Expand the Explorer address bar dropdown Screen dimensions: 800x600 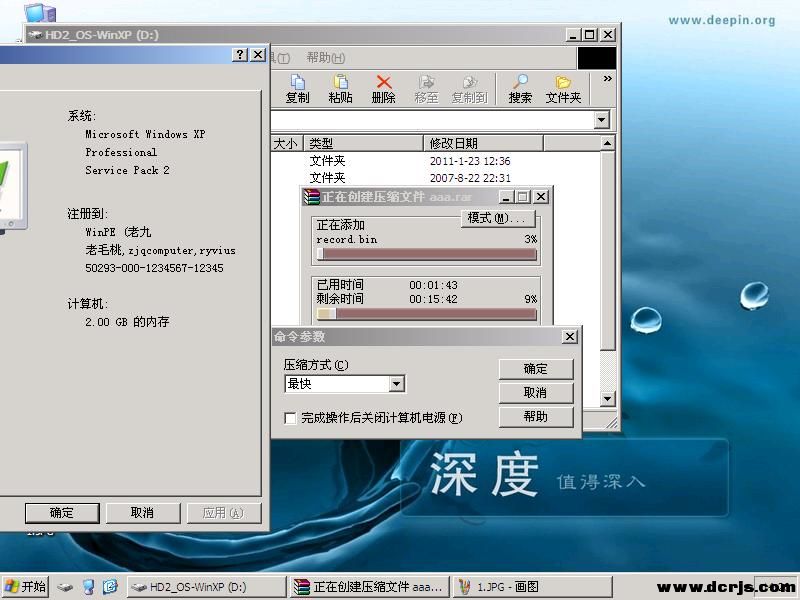coord(601,120)
